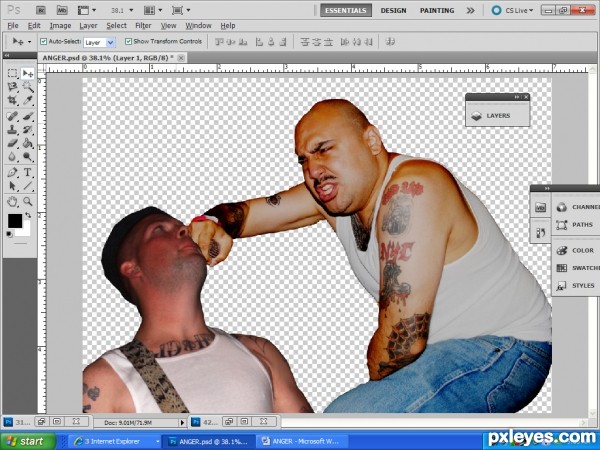Reset to default foreground and background colors

[10, 234]
